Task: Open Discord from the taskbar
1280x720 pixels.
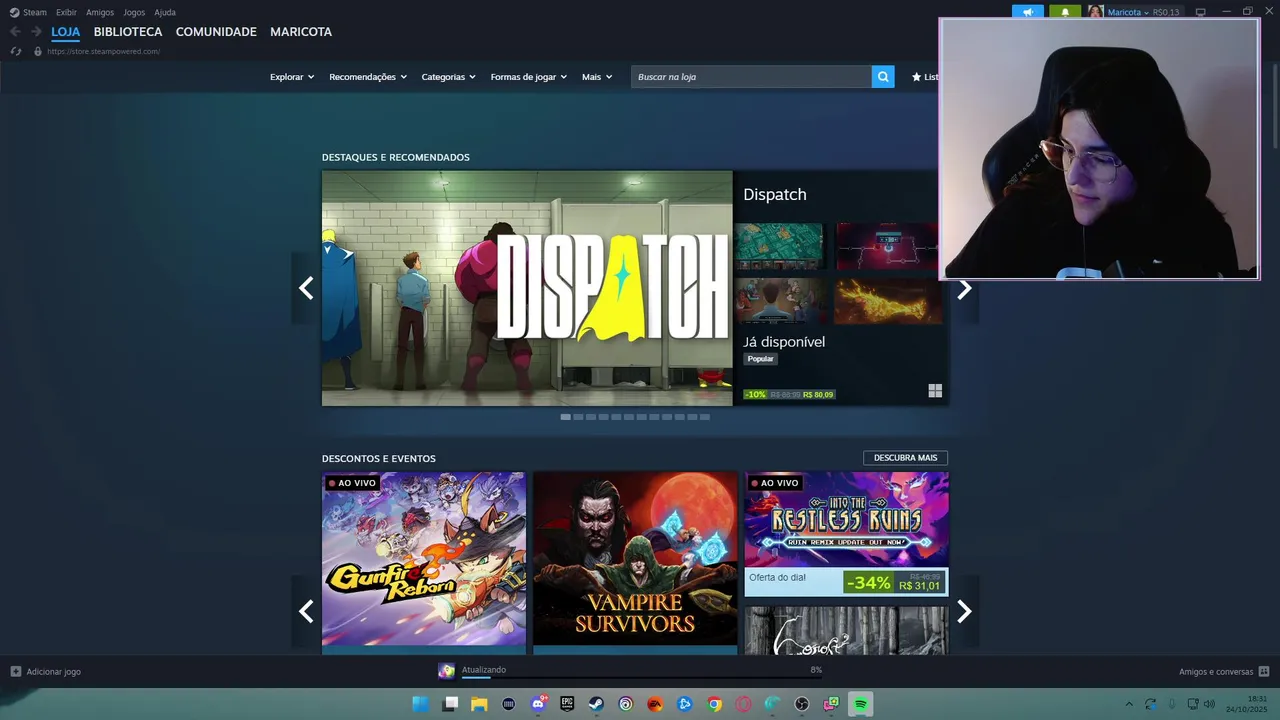Action: 538,704
